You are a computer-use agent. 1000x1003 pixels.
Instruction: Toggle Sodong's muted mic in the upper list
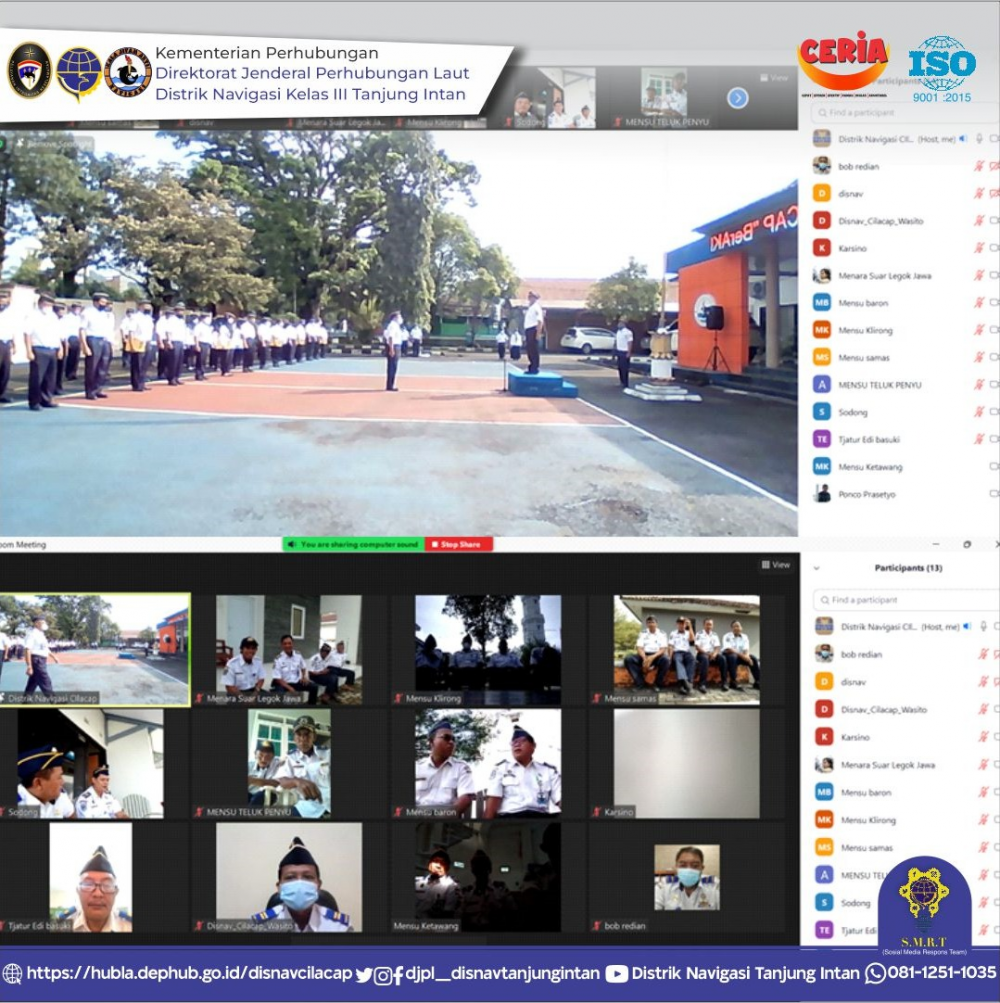pos(978,412)
